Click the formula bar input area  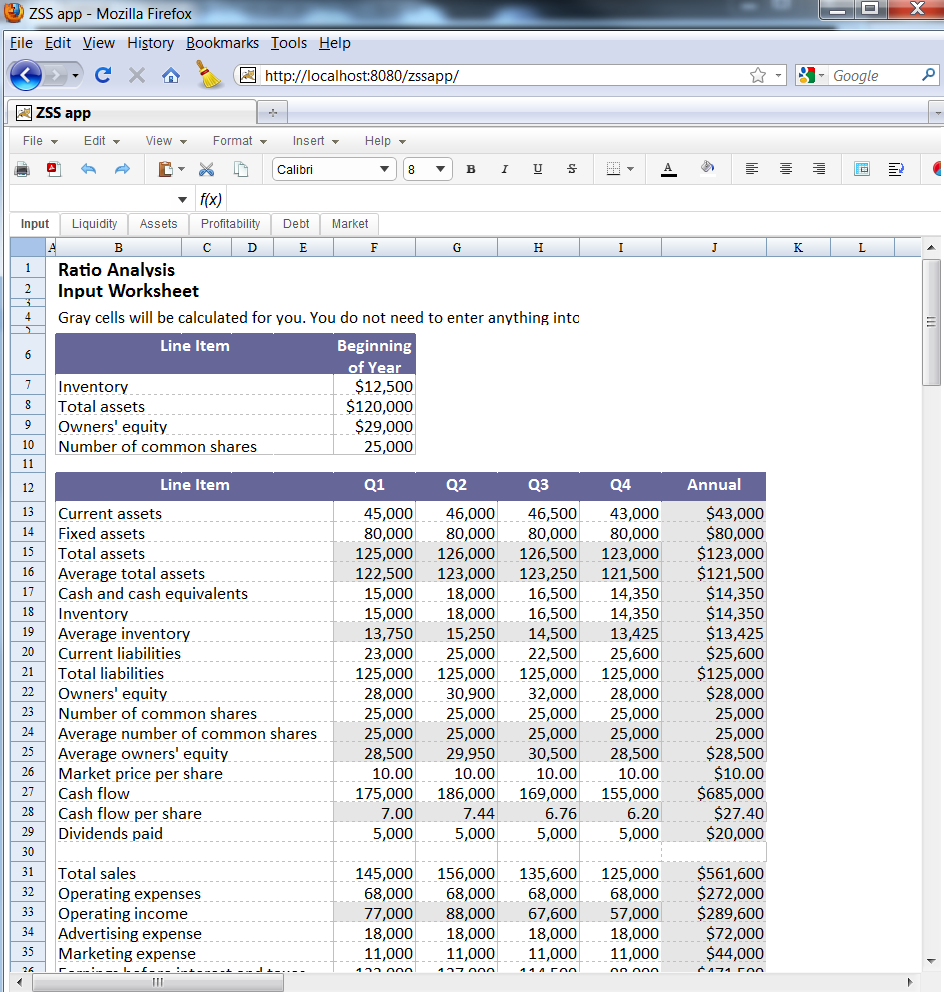582,200
